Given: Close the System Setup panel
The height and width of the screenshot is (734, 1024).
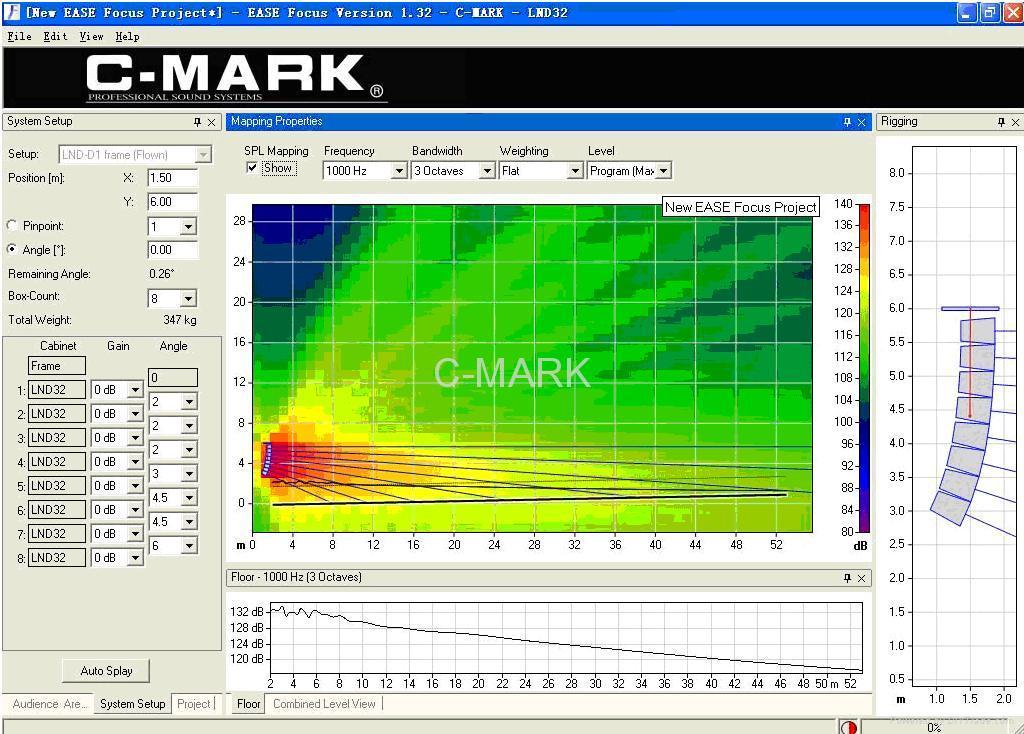Looking at the screenshot, I should [x=212, y=122].
